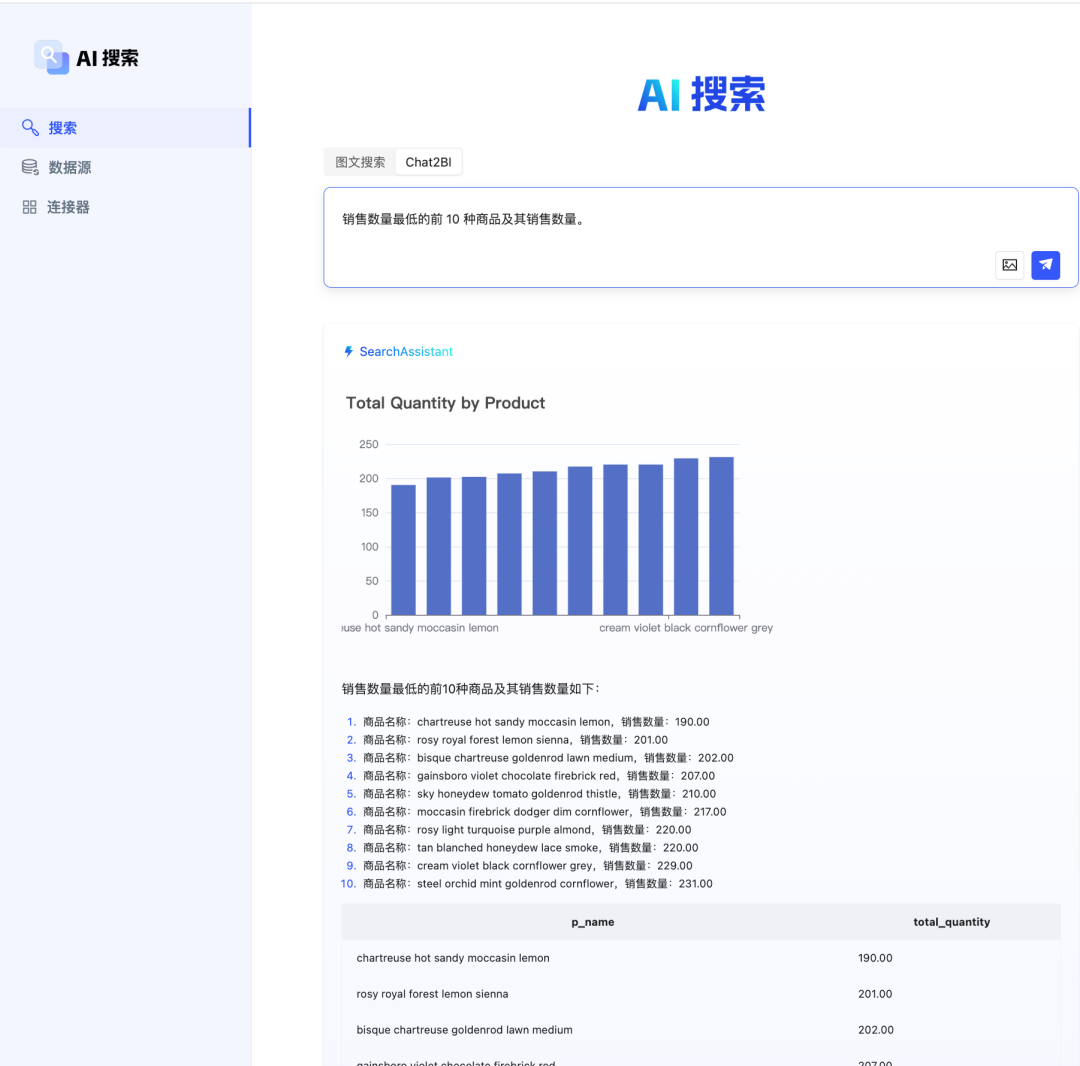This screenshot has height=1066, width=1080.
Task: Click the lightning icon next to SearchAssistant
Action: [x=349, y=351]
